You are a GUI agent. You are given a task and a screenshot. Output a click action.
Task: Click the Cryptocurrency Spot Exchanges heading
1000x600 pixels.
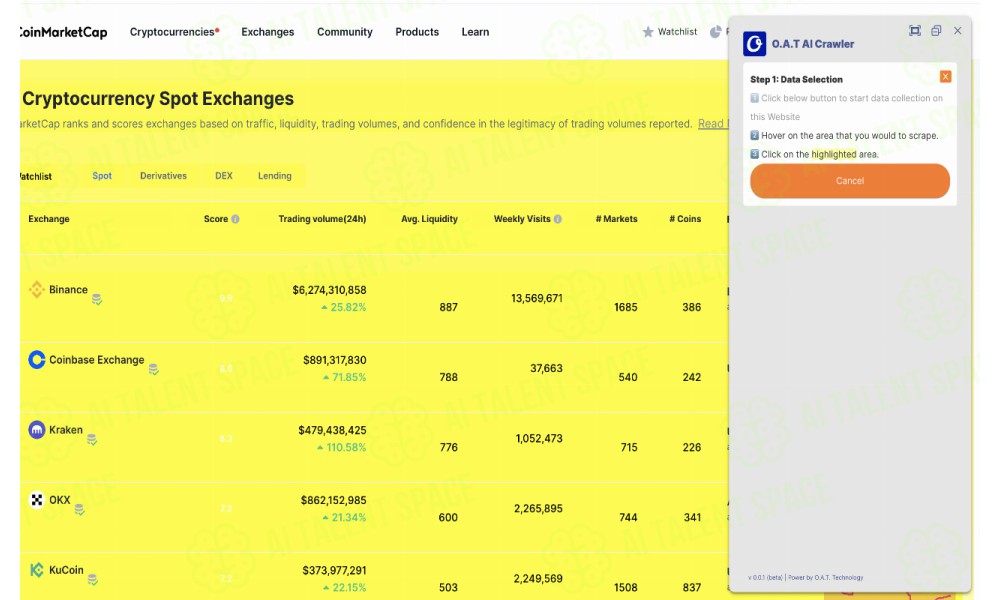(x=158, y=99)
